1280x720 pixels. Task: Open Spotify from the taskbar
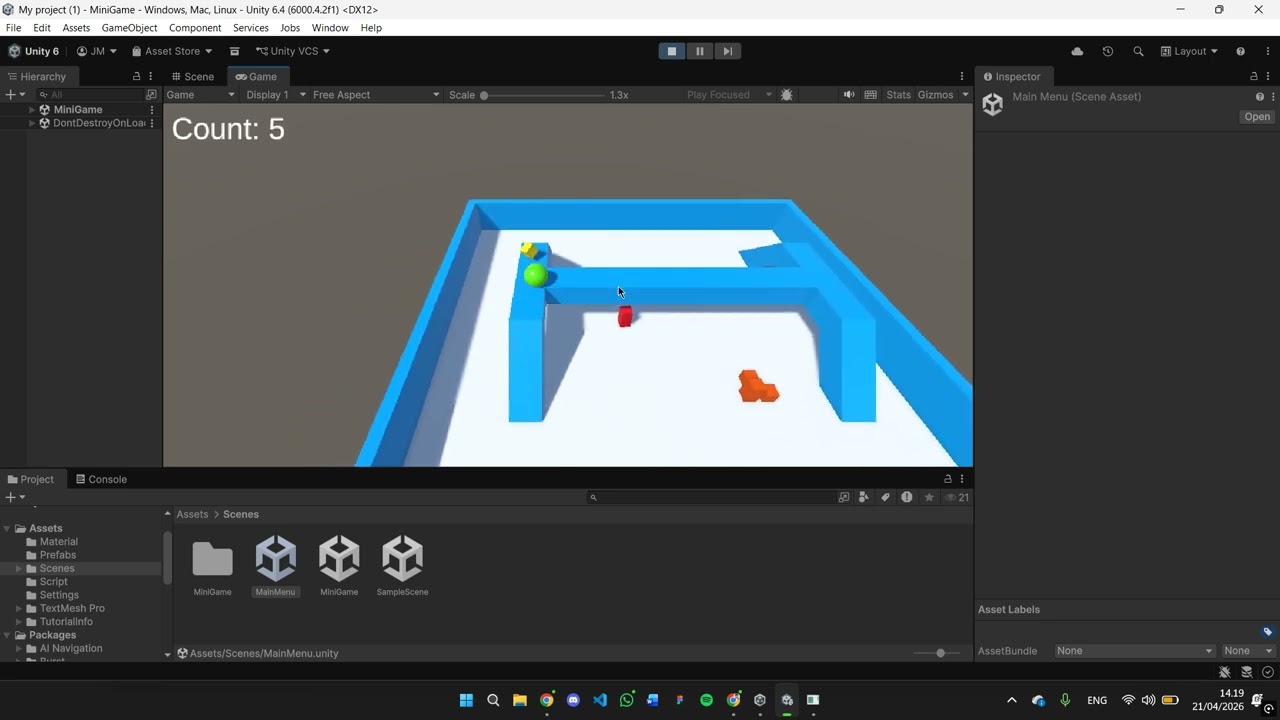[706, 700]
